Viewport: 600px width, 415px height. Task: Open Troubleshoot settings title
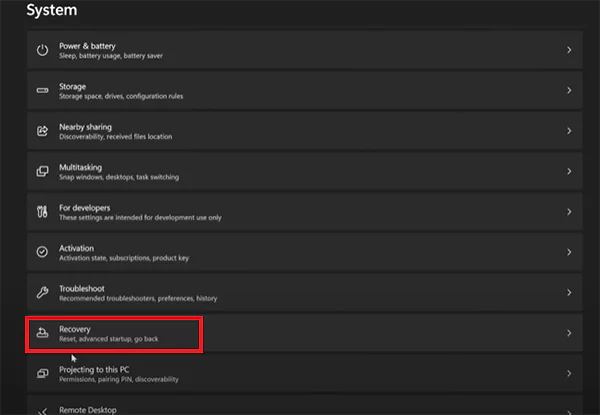82,289
